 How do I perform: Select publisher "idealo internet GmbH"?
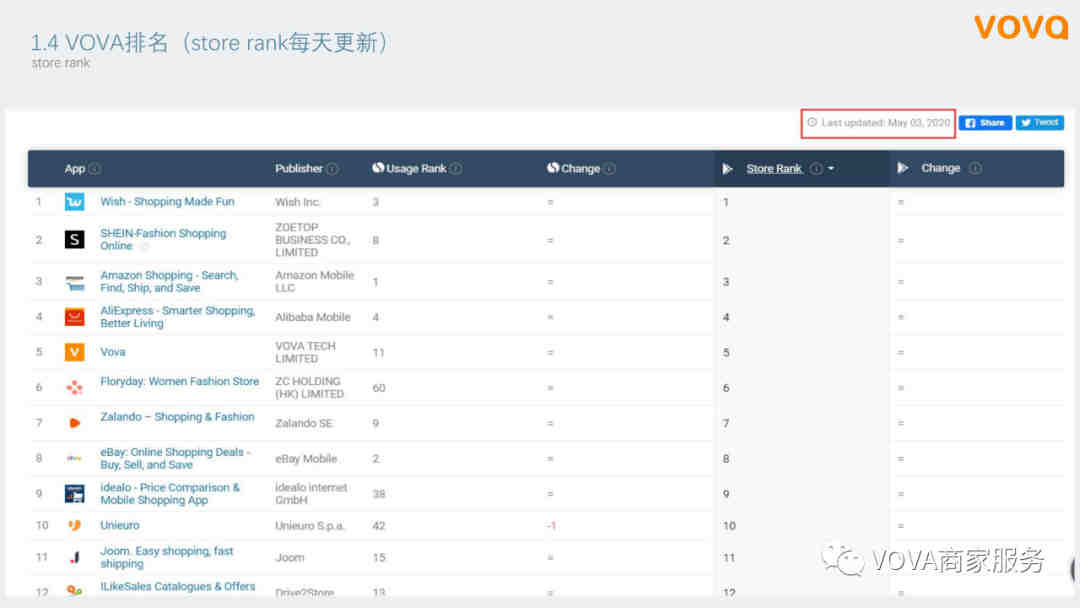click(x=311, y=494)
